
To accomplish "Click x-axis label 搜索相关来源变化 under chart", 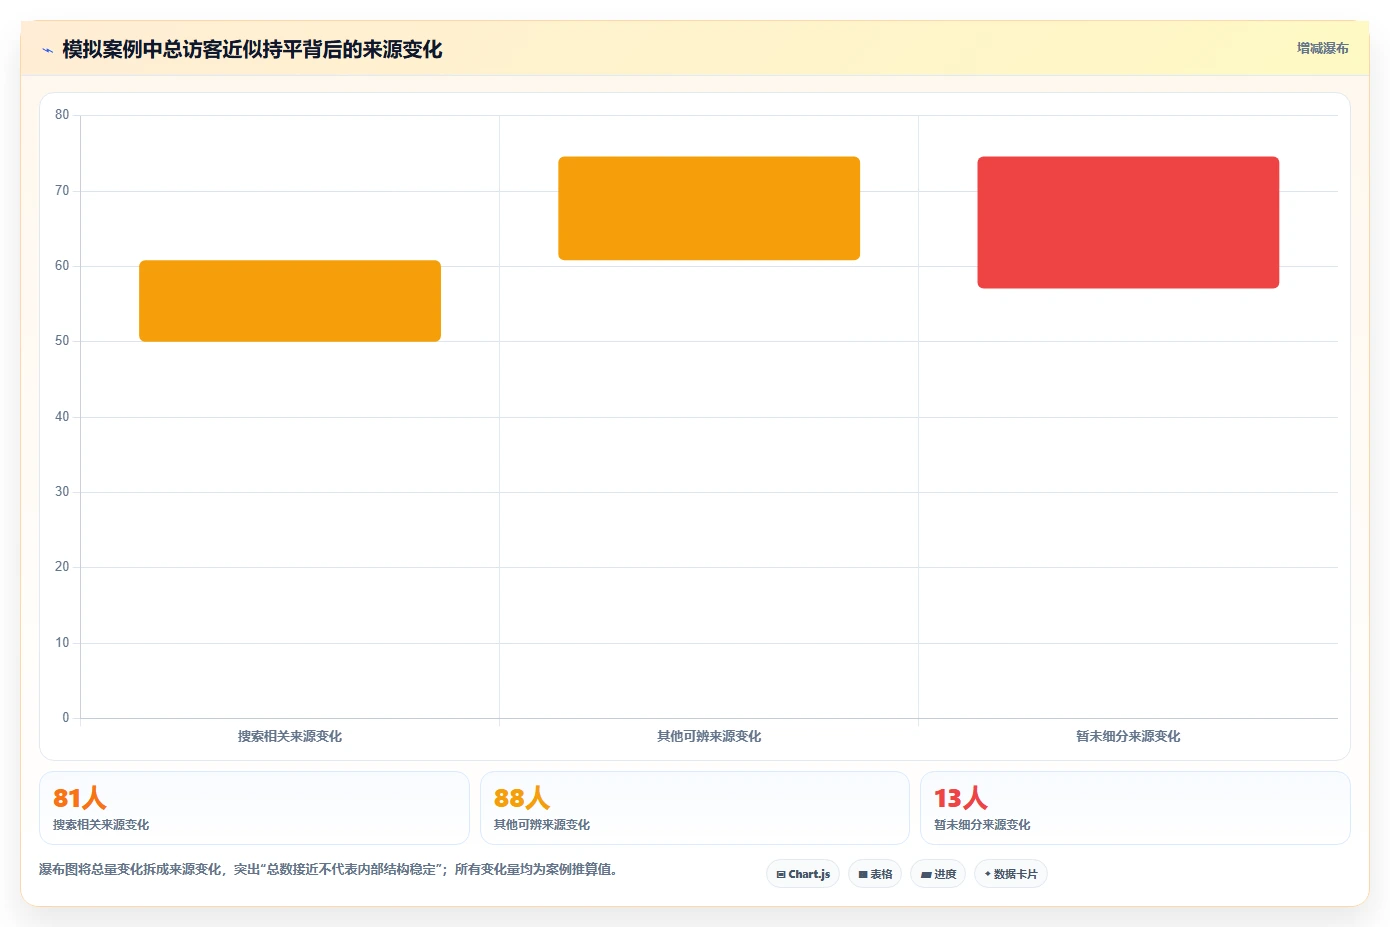I will point(290,736).
